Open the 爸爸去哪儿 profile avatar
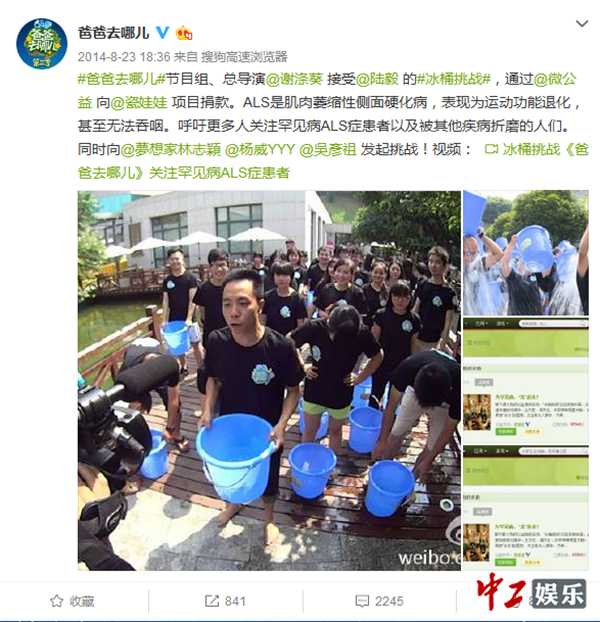Viewport: 600px width, 622px height. [x=42, y=43]
